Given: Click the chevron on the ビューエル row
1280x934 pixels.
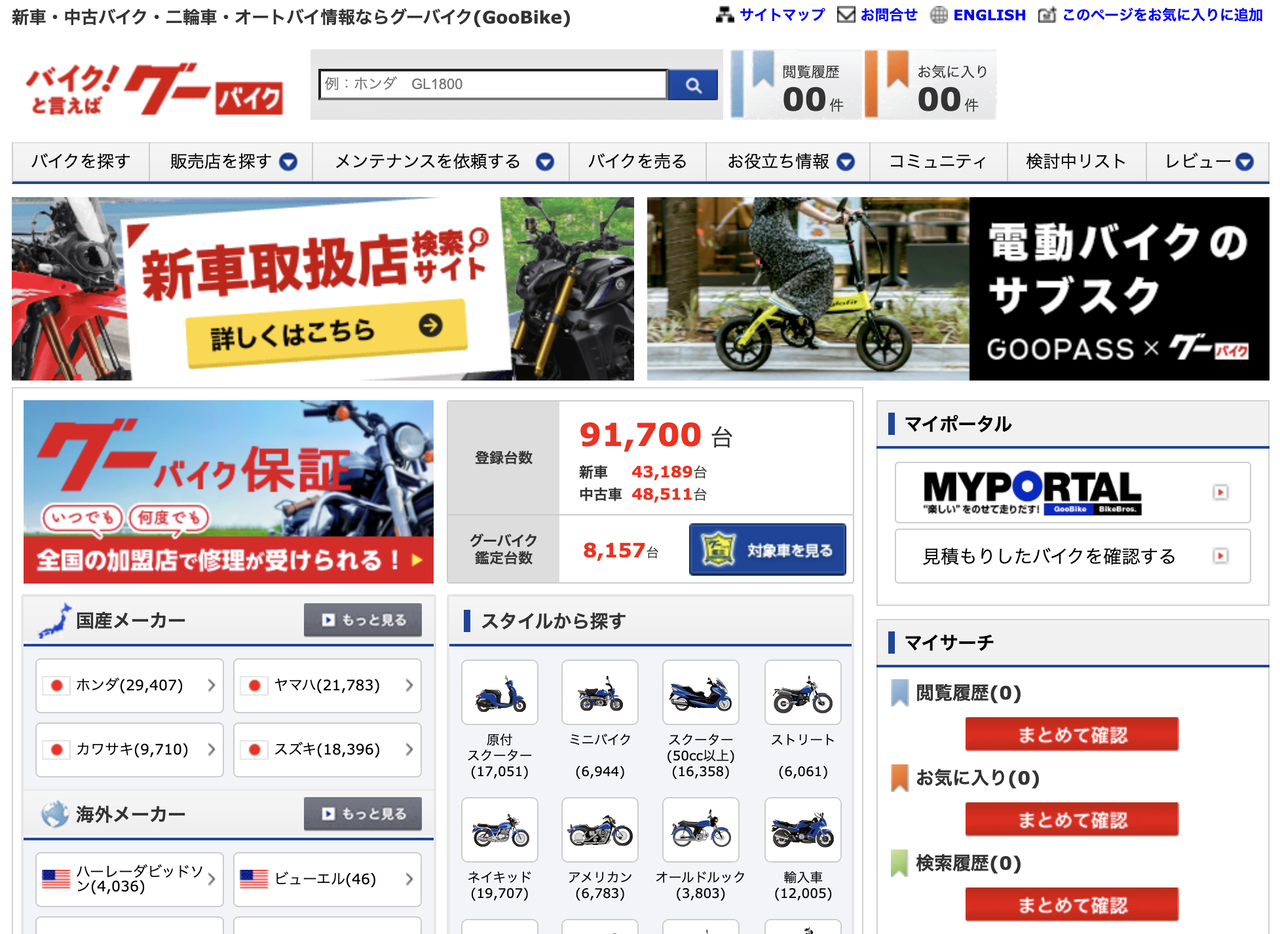Looking at the screenshot, I should tap(409, 879).
